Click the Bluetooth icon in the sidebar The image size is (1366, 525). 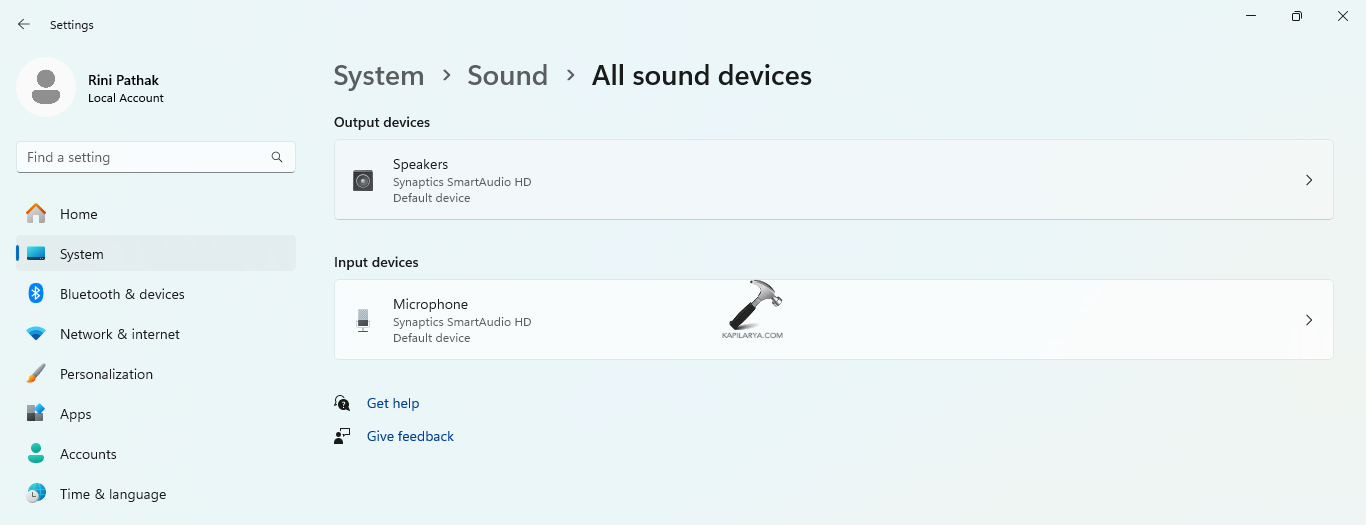click(36, 294)
